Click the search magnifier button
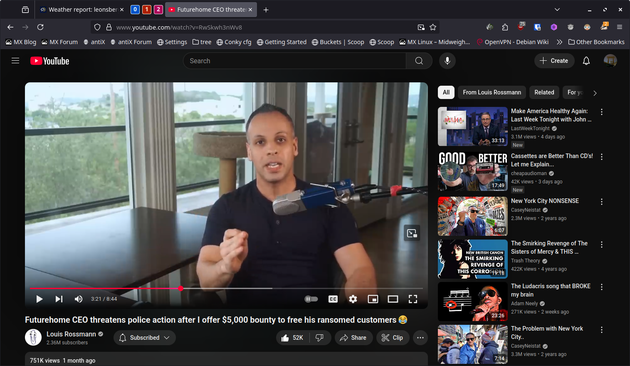This screenshot has width=630, height=366. 419,61
